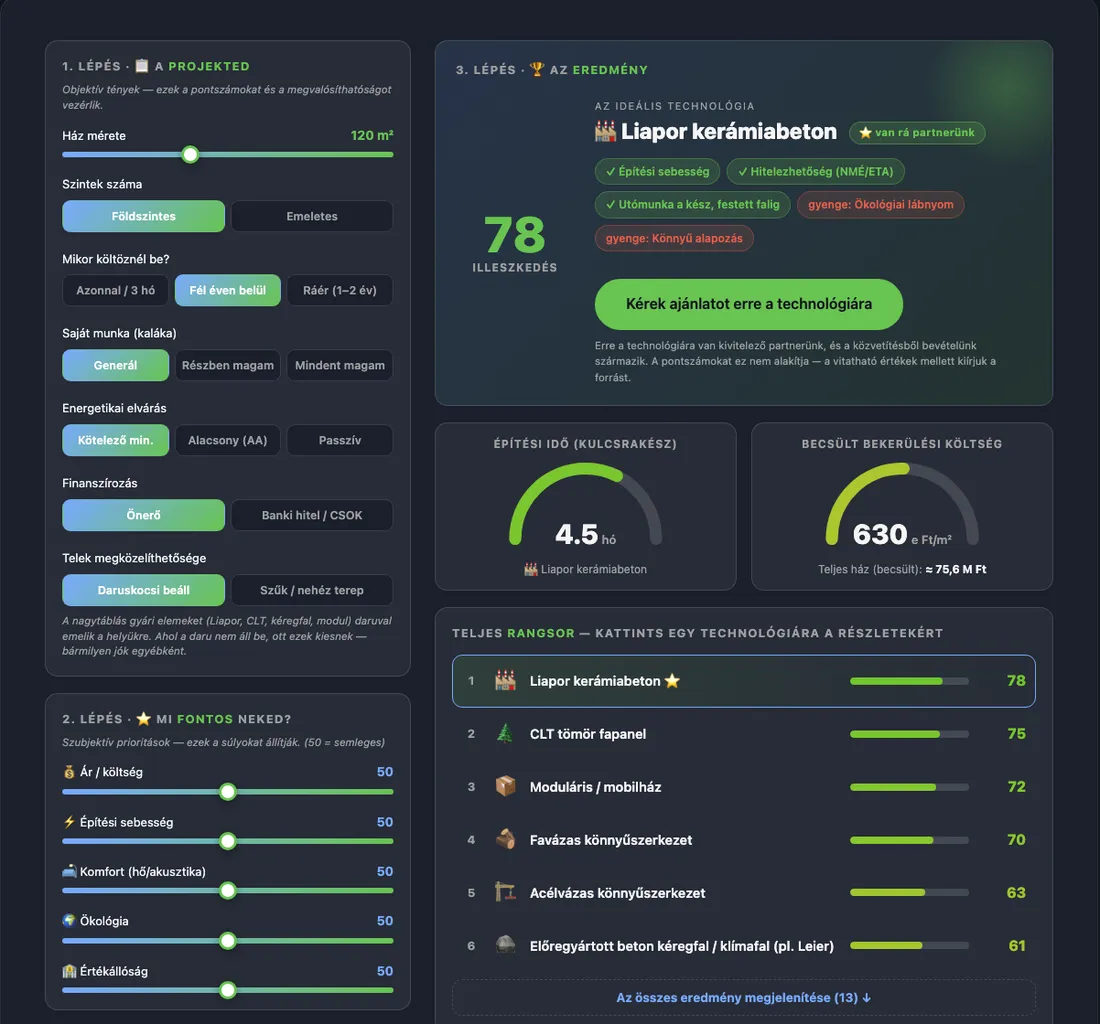The image size is (1100, 1024).
Task: Open details of Moduláris / mobilház row
Action: [744, 786]
